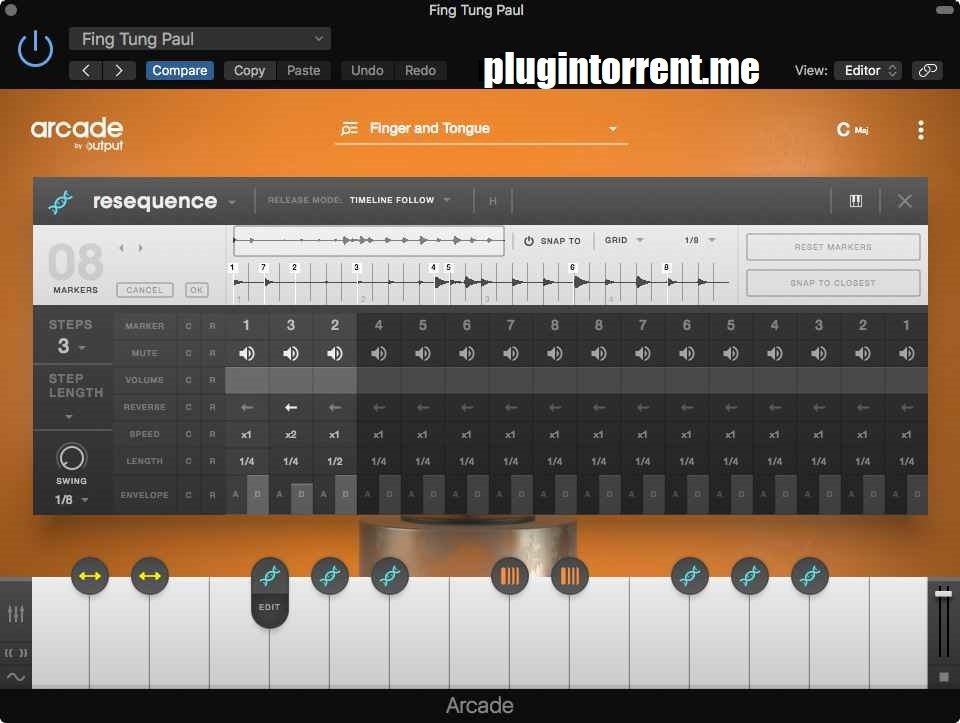Open the View Editor selector
This screenshot has height=723, width=960.
868,70
